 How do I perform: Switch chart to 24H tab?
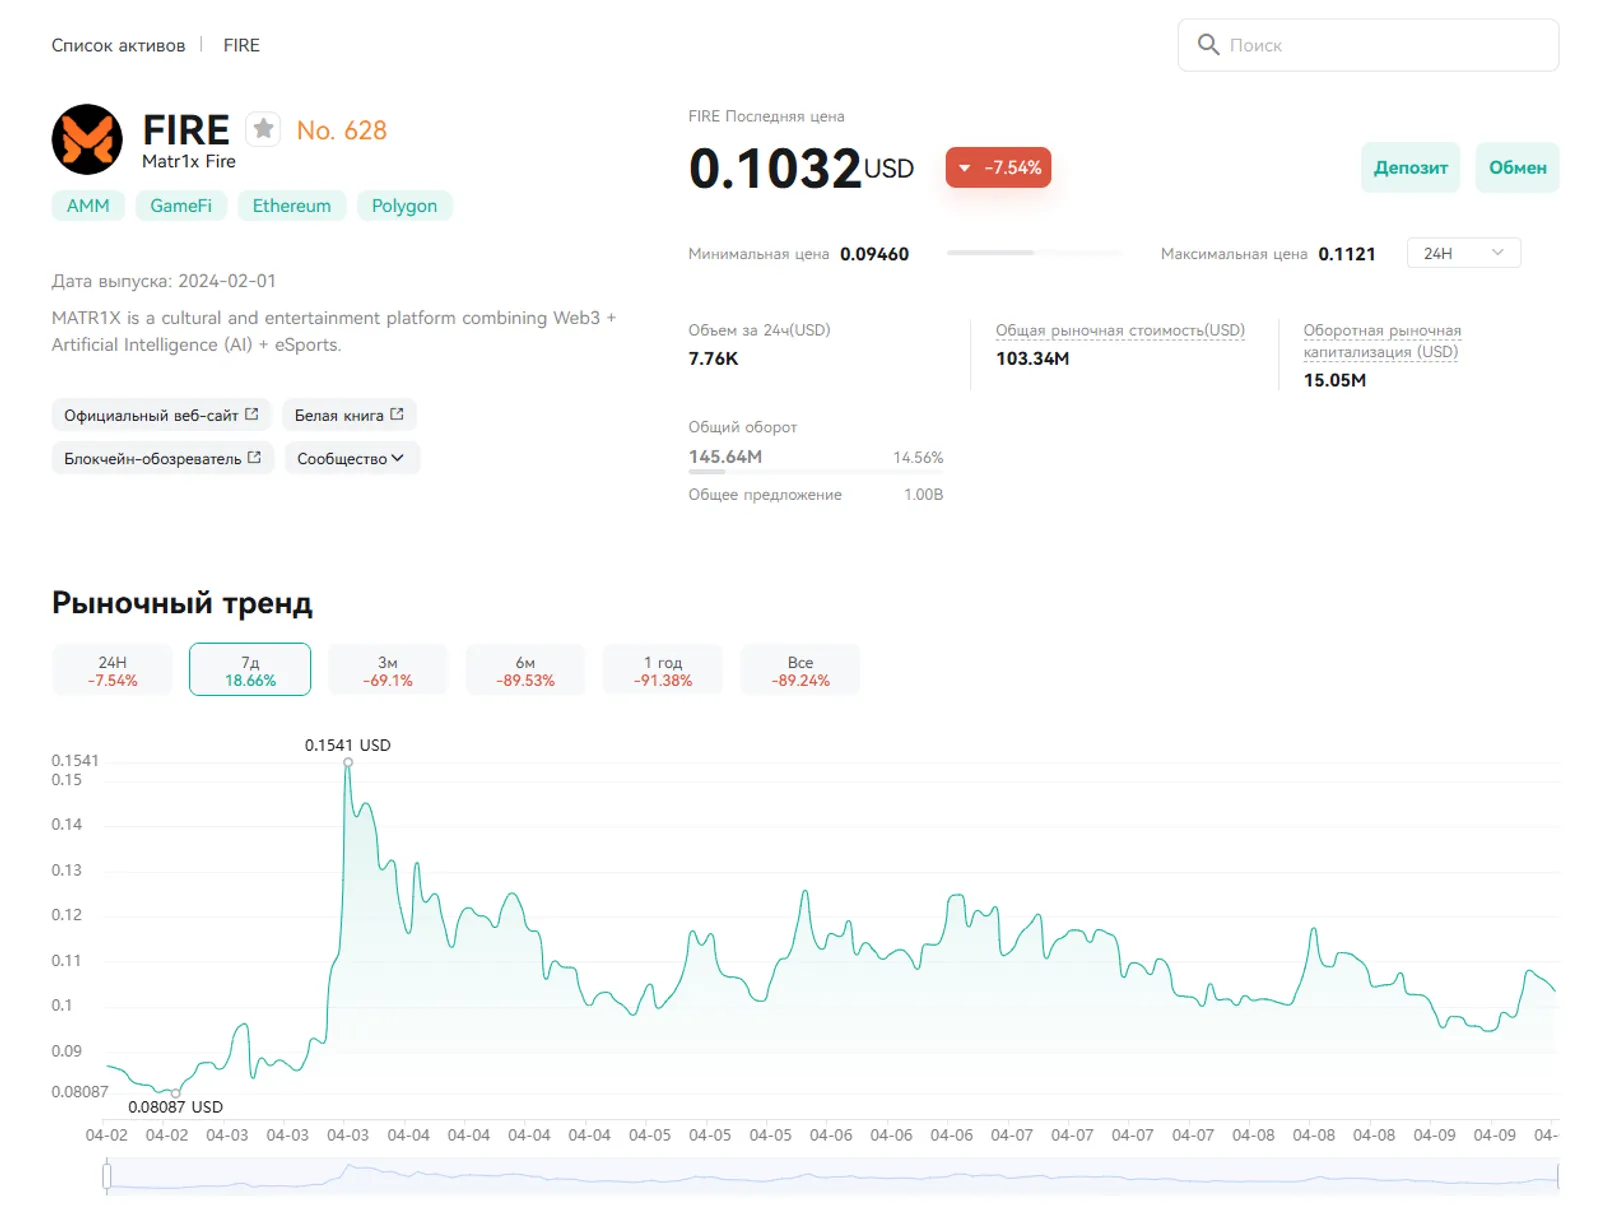112,670
